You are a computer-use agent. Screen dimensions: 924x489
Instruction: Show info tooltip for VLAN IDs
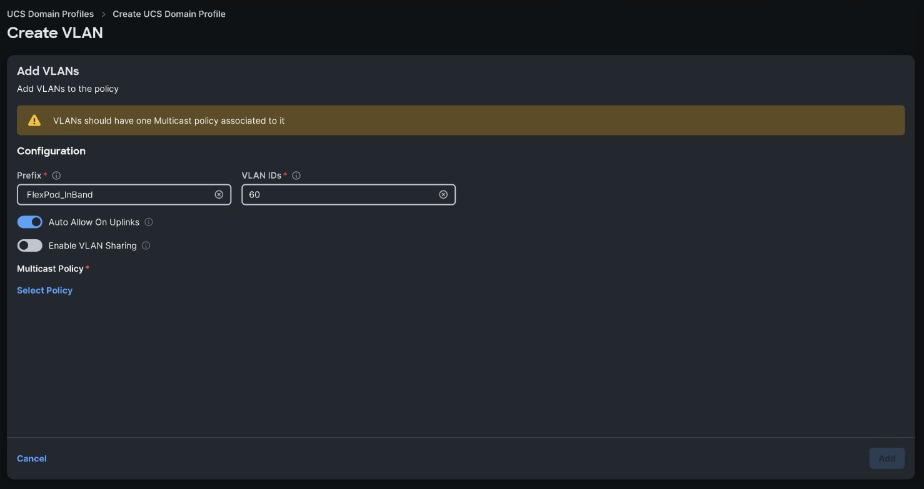click(x=296, y=176)
